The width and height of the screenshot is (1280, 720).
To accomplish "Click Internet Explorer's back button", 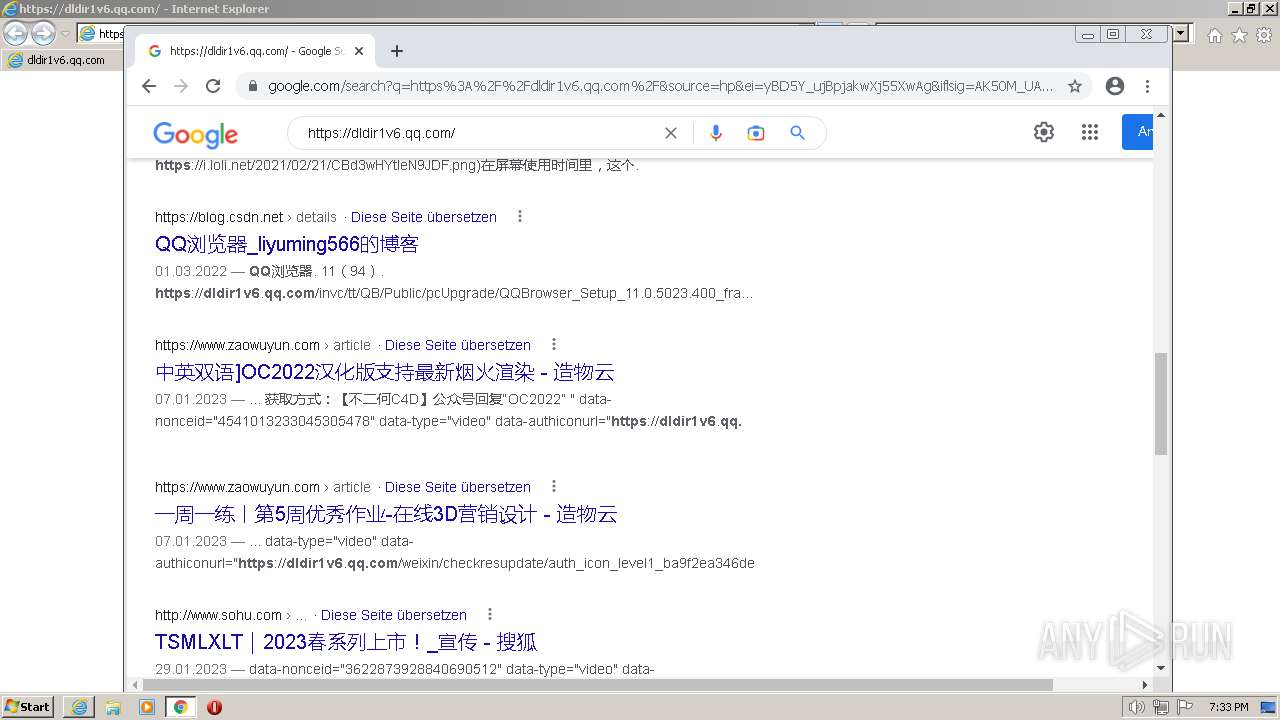I will 15,33.
